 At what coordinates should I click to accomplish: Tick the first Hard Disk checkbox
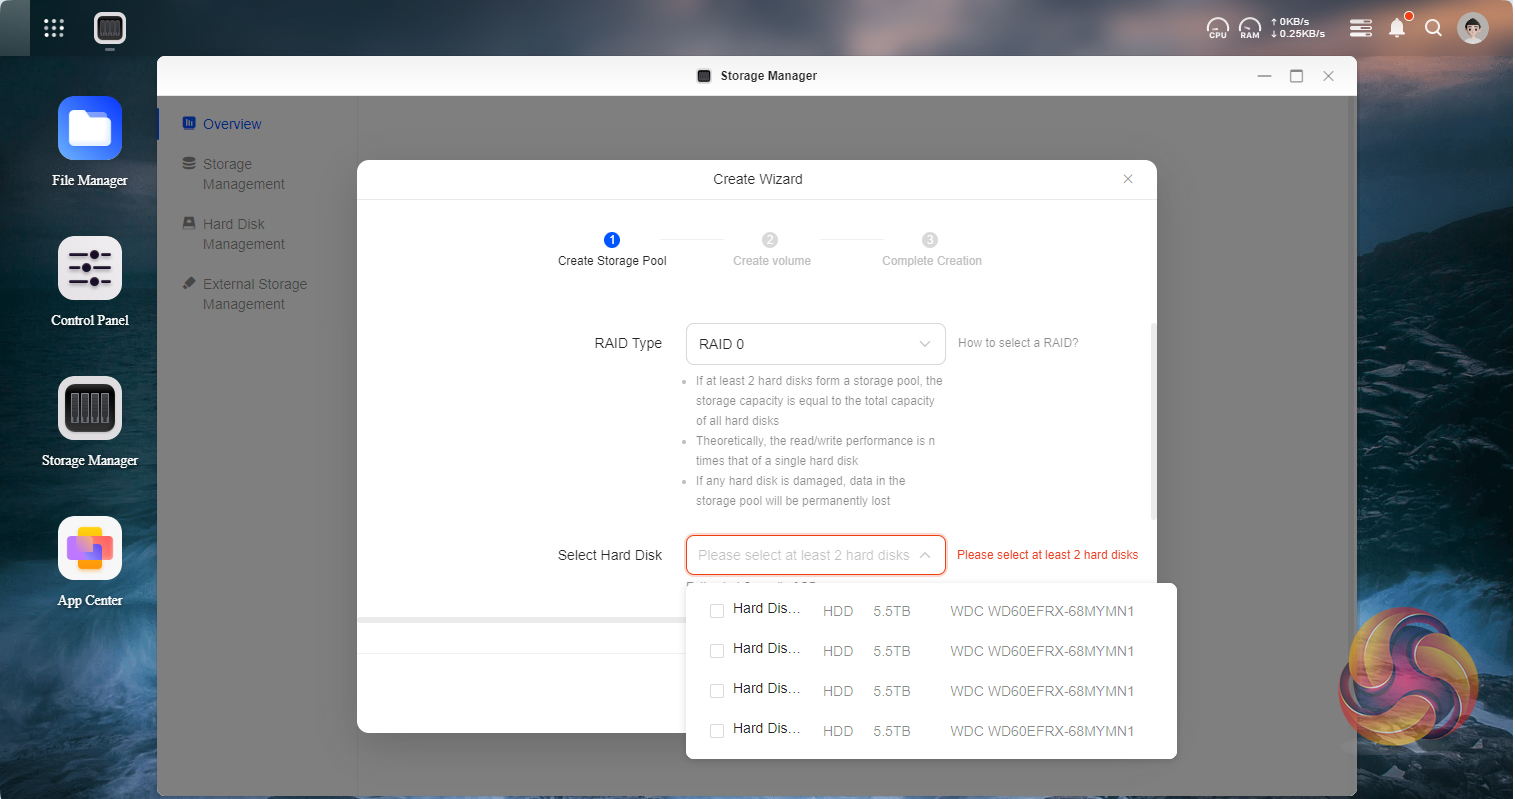point(717,611)
